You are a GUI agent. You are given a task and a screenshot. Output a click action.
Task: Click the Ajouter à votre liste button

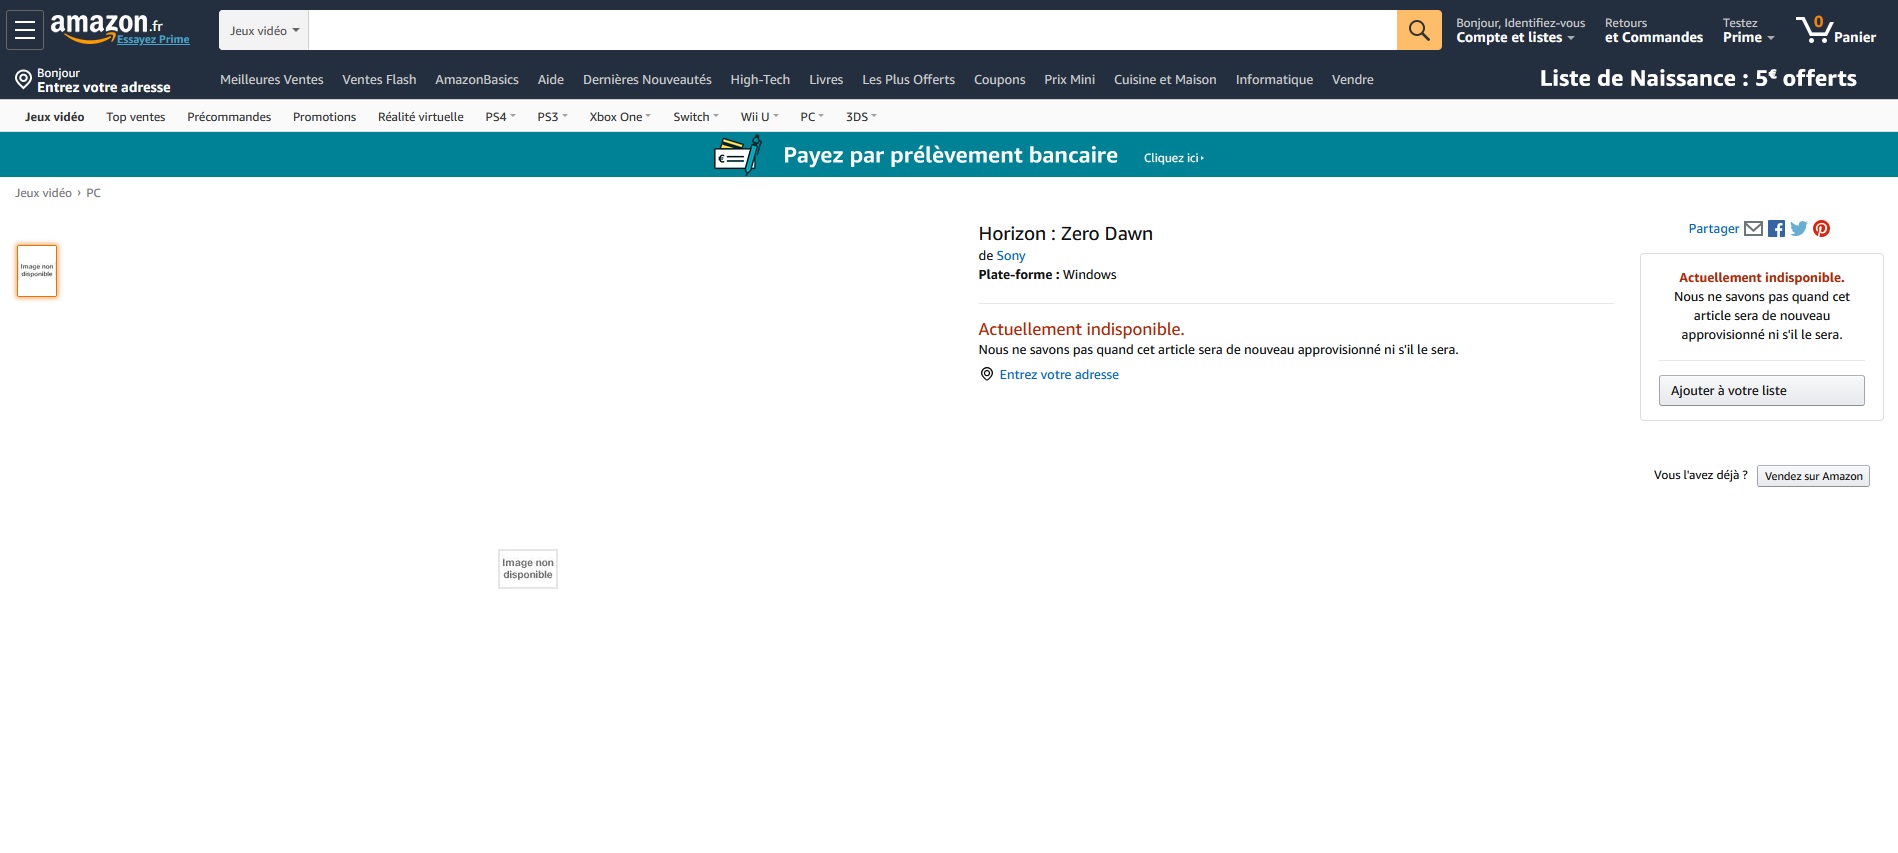[x=1760, y=391]
